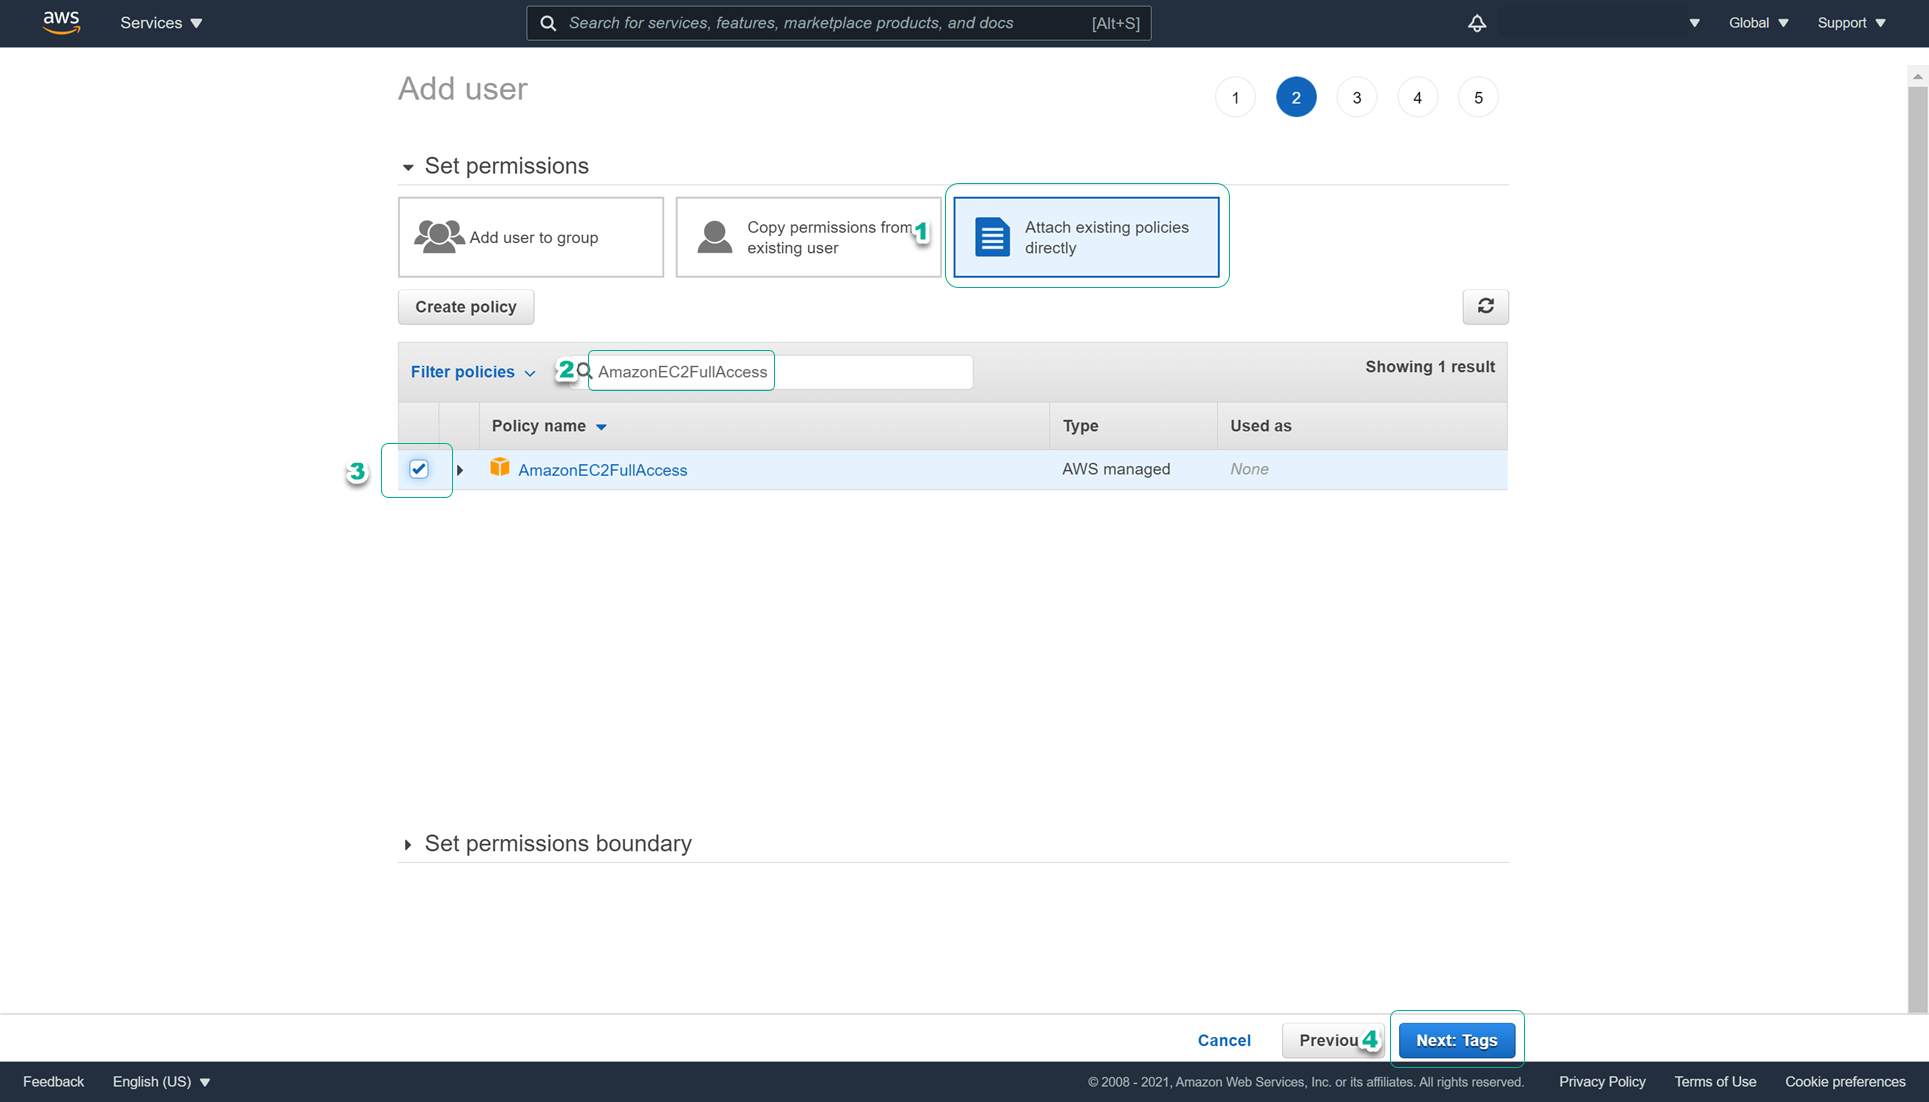
Task: Click the single user silhouette icon
Action: pos(714,237)
